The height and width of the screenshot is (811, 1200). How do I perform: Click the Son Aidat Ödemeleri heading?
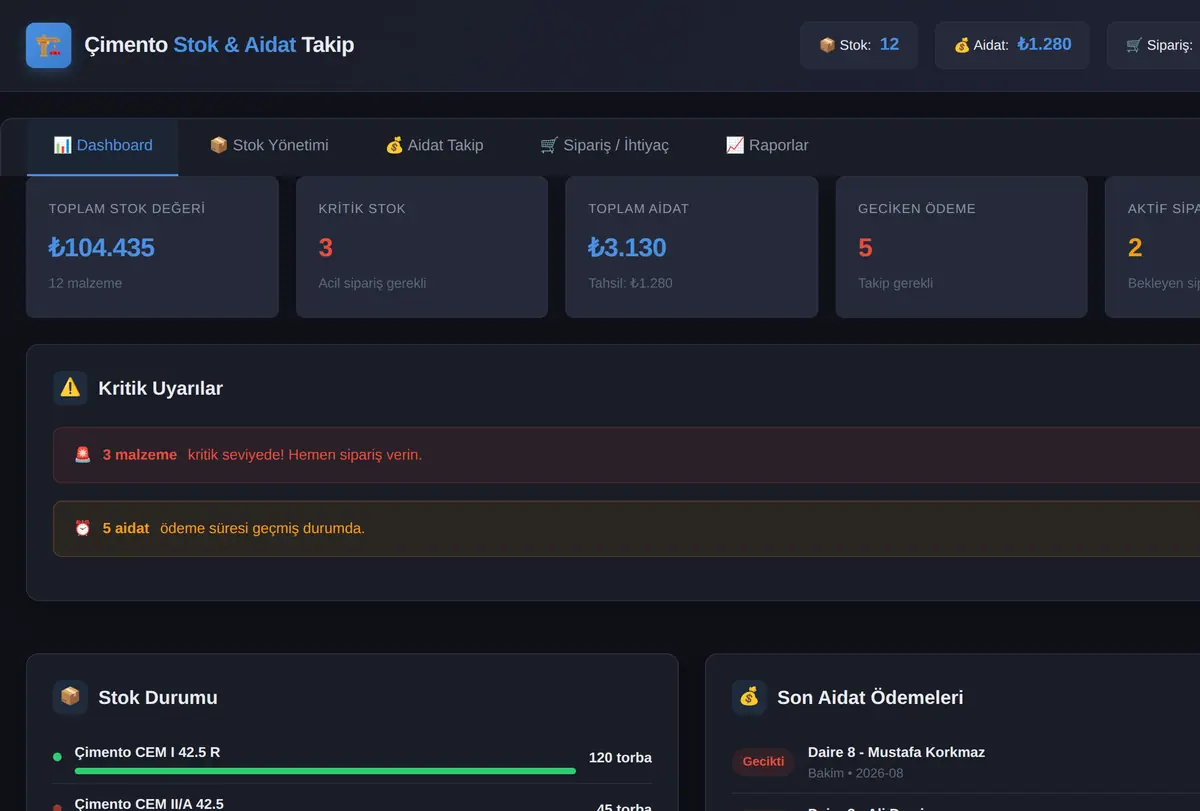[870, 697]
